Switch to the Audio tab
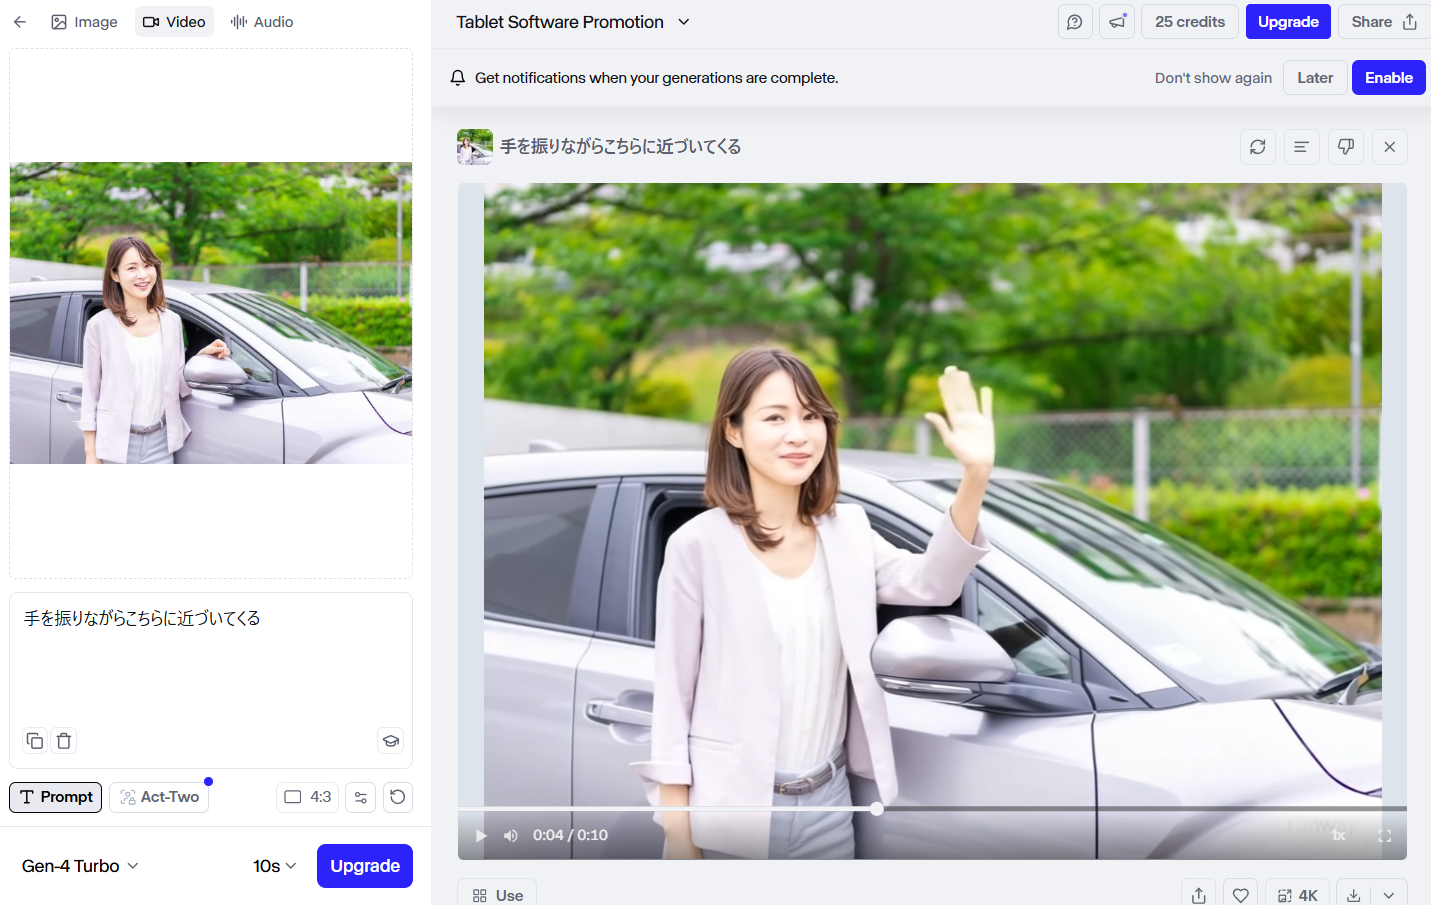 pyautogui.click(x=262, y=22)
